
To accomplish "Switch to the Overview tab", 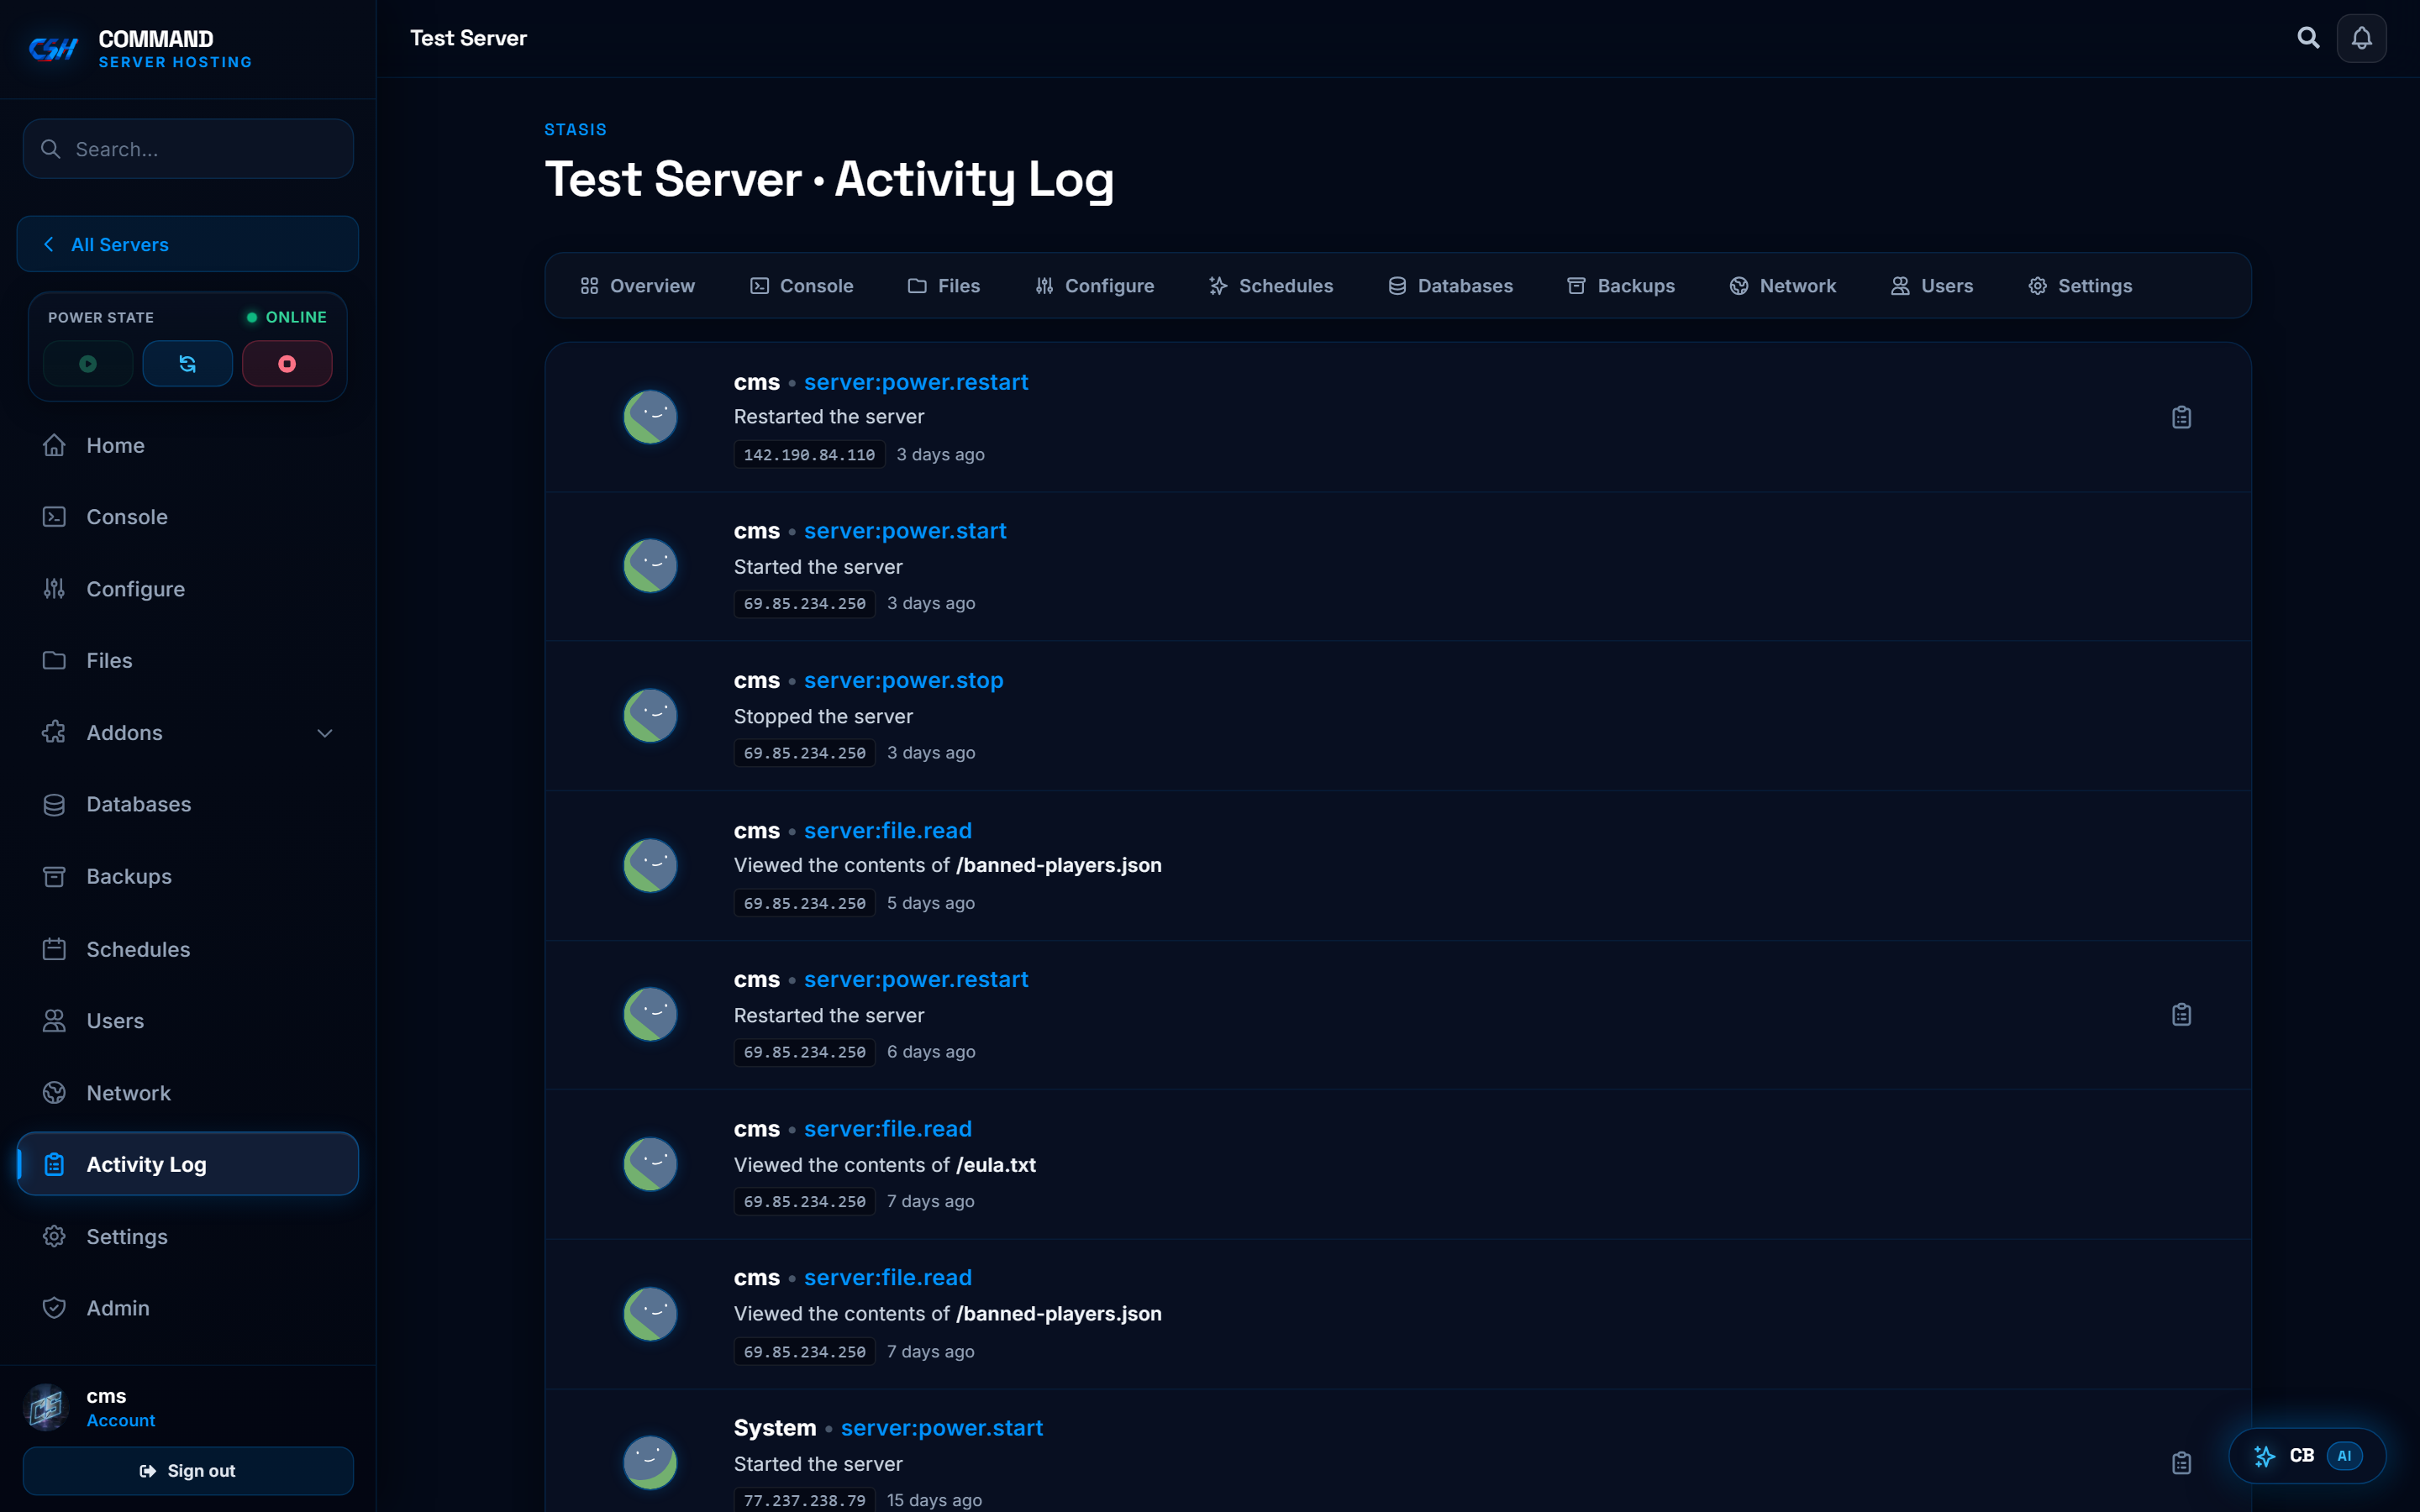I will pos(637,286).
